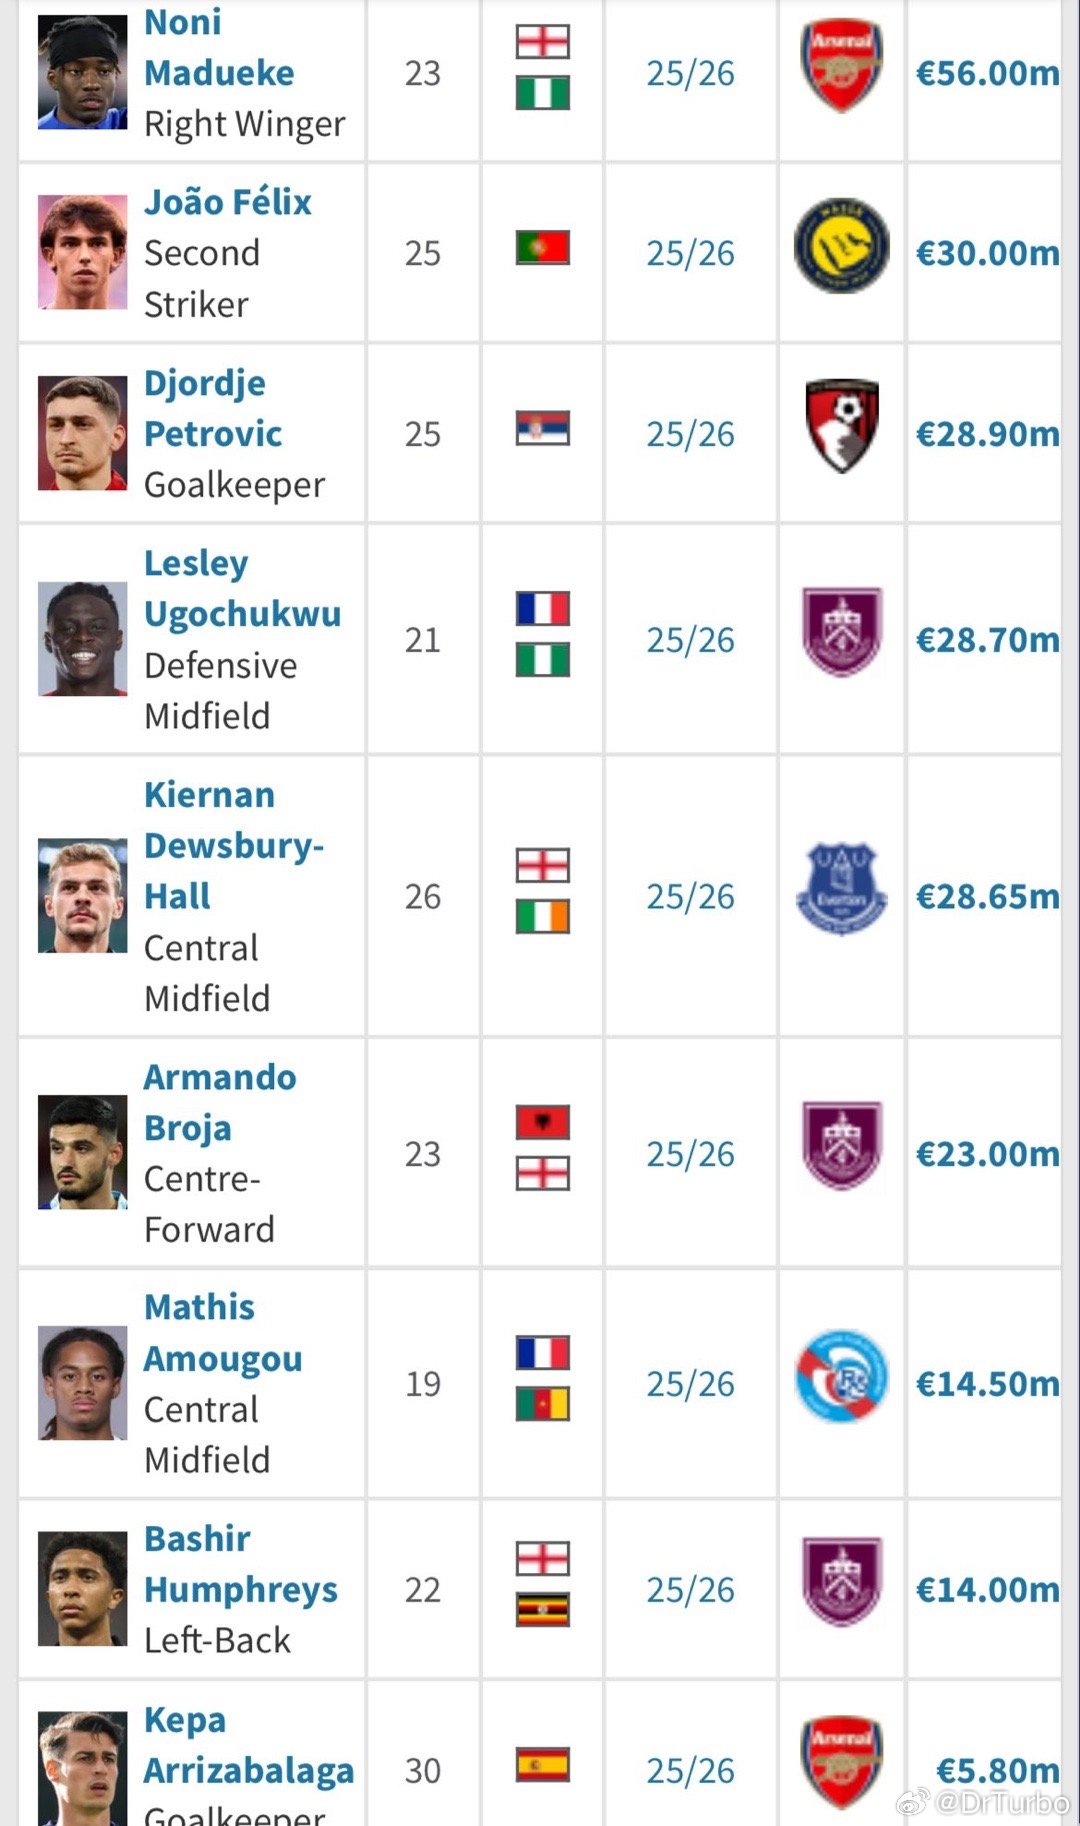The height and width of the screenshot is (1826, 1080).
Task: Click the Arsenal crest in Noni Madueke's row
Action: (x=842, y=66)
